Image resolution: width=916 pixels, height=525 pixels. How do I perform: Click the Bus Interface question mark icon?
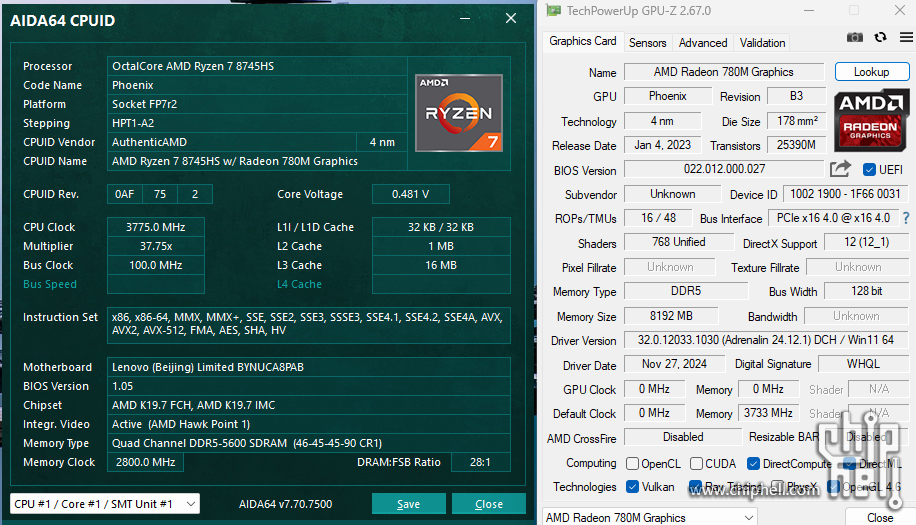(906, 218)
